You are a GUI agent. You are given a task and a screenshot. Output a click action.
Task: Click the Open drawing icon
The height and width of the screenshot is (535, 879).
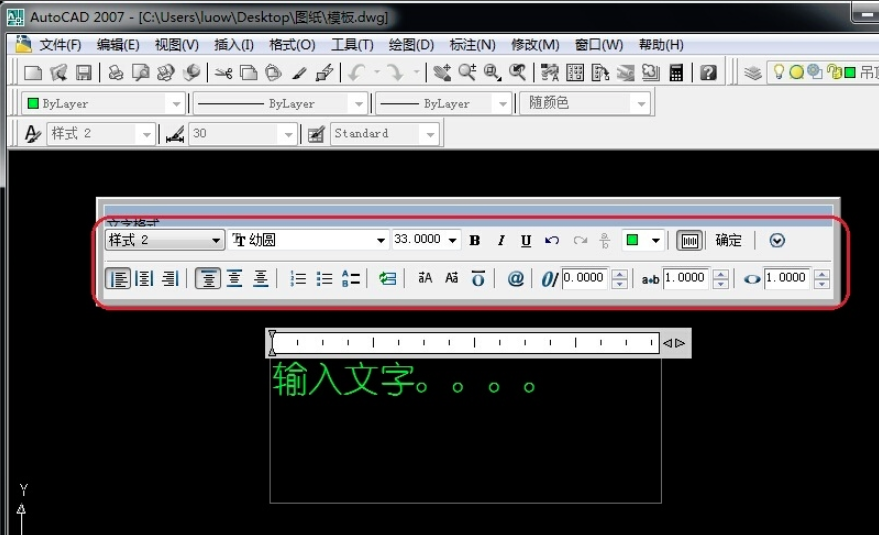(58, 72)
